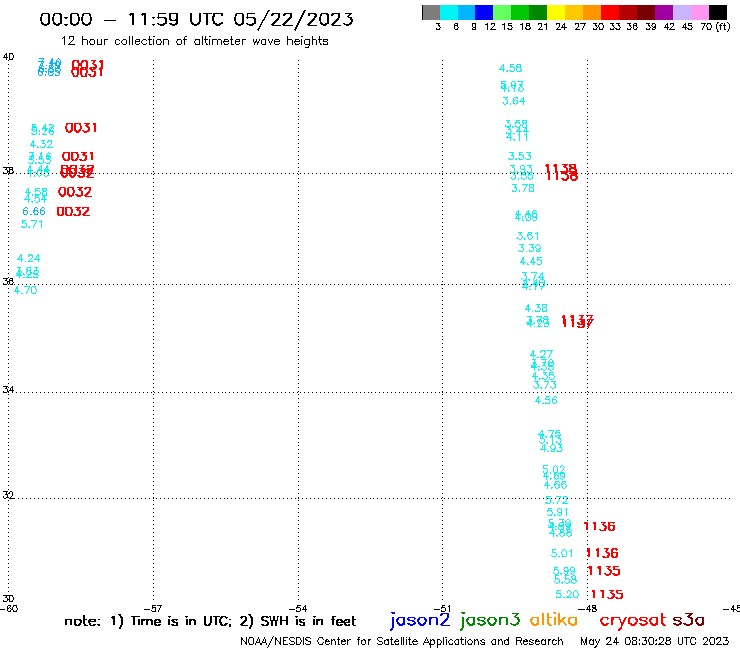This screenshot has width=740, height=650.
Task: Click the longitude axis label -57
Action: pos(153,609)
